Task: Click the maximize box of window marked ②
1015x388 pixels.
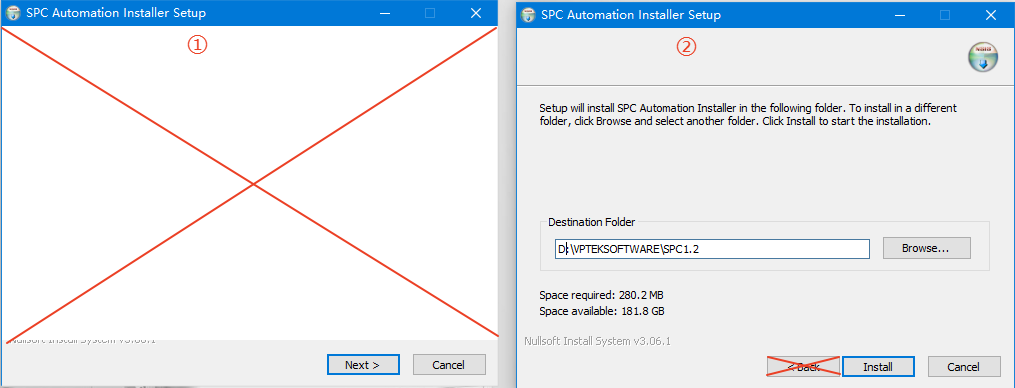Action: click(945, 14)
